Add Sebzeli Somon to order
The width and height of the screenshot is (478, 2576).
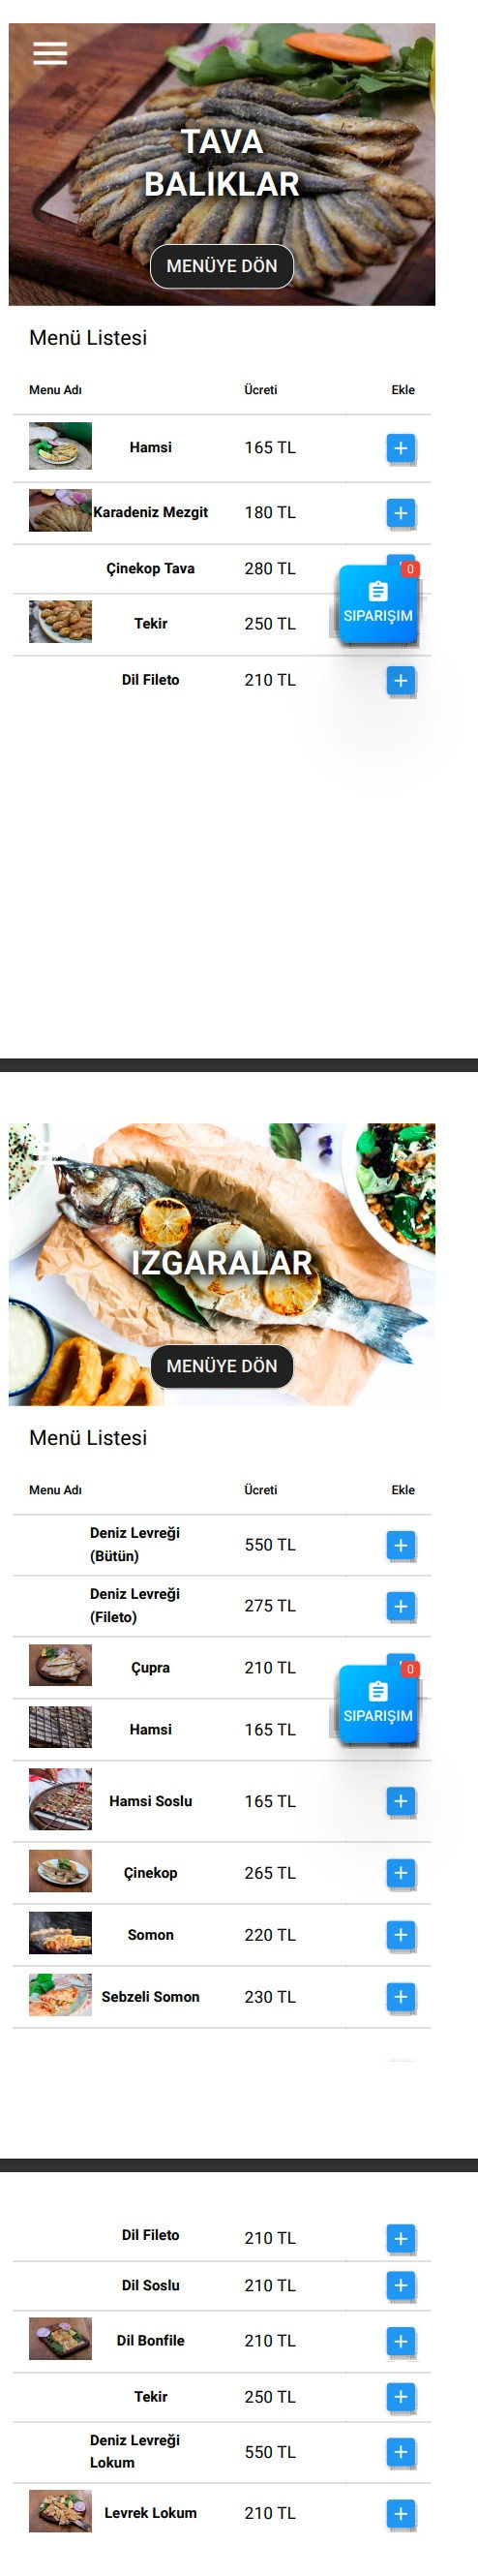(400, 1997)
